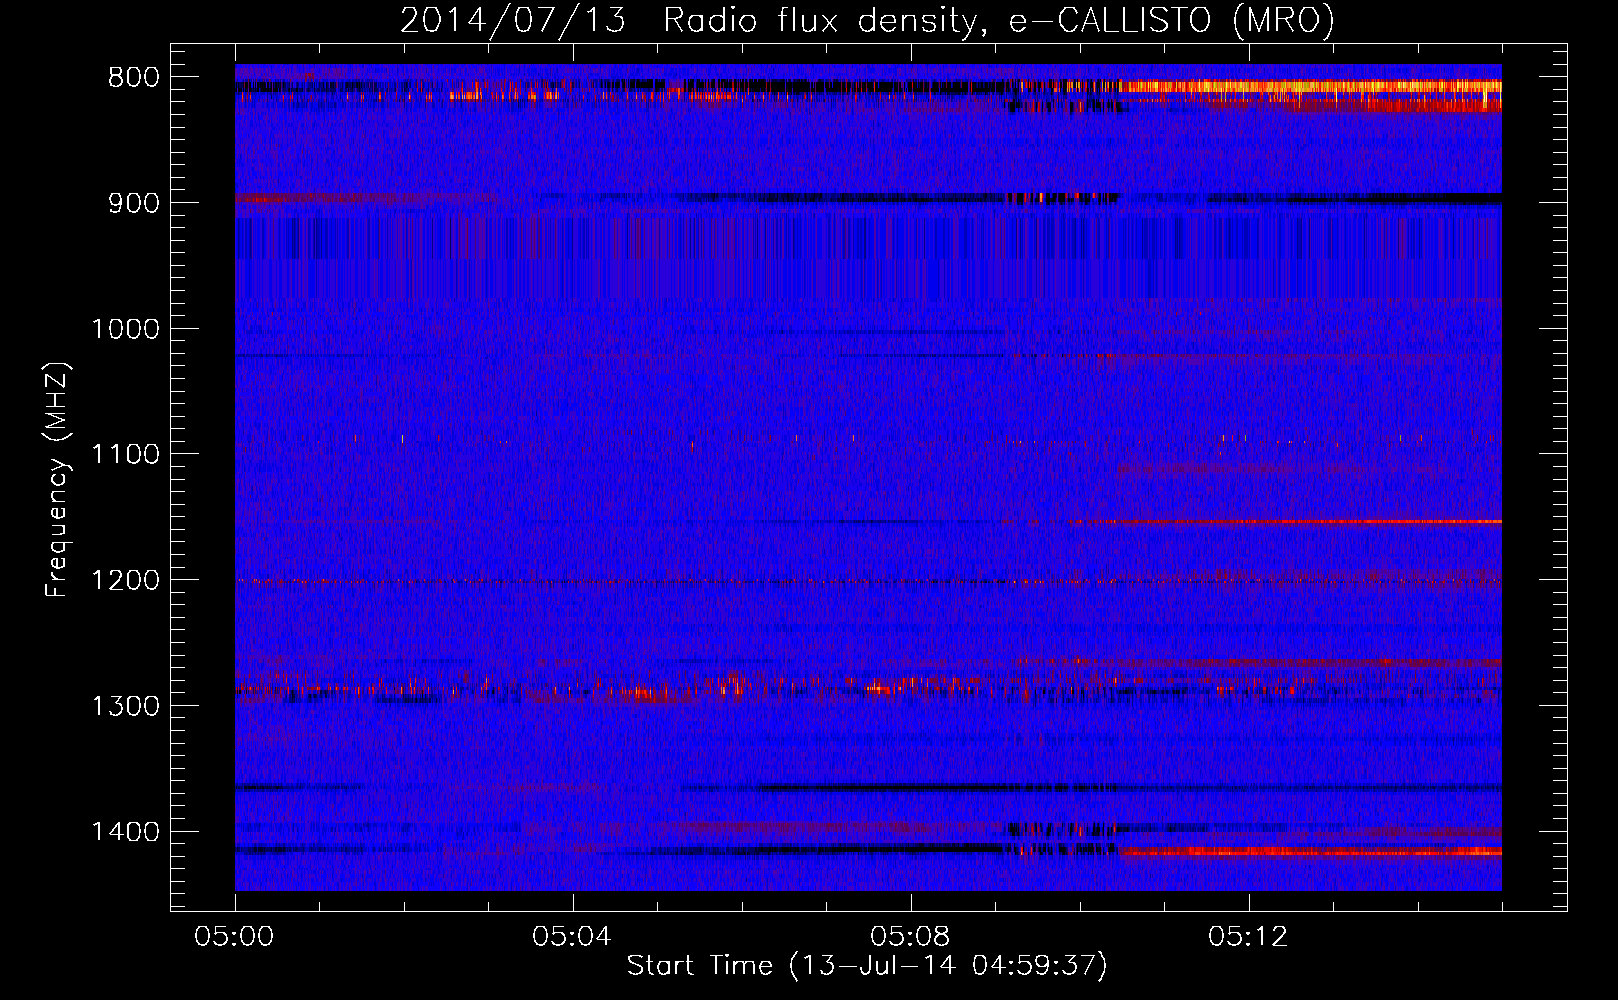Click the 1400 frequency tick label
Screen dimensions: 1618x1000
[125, 832]
